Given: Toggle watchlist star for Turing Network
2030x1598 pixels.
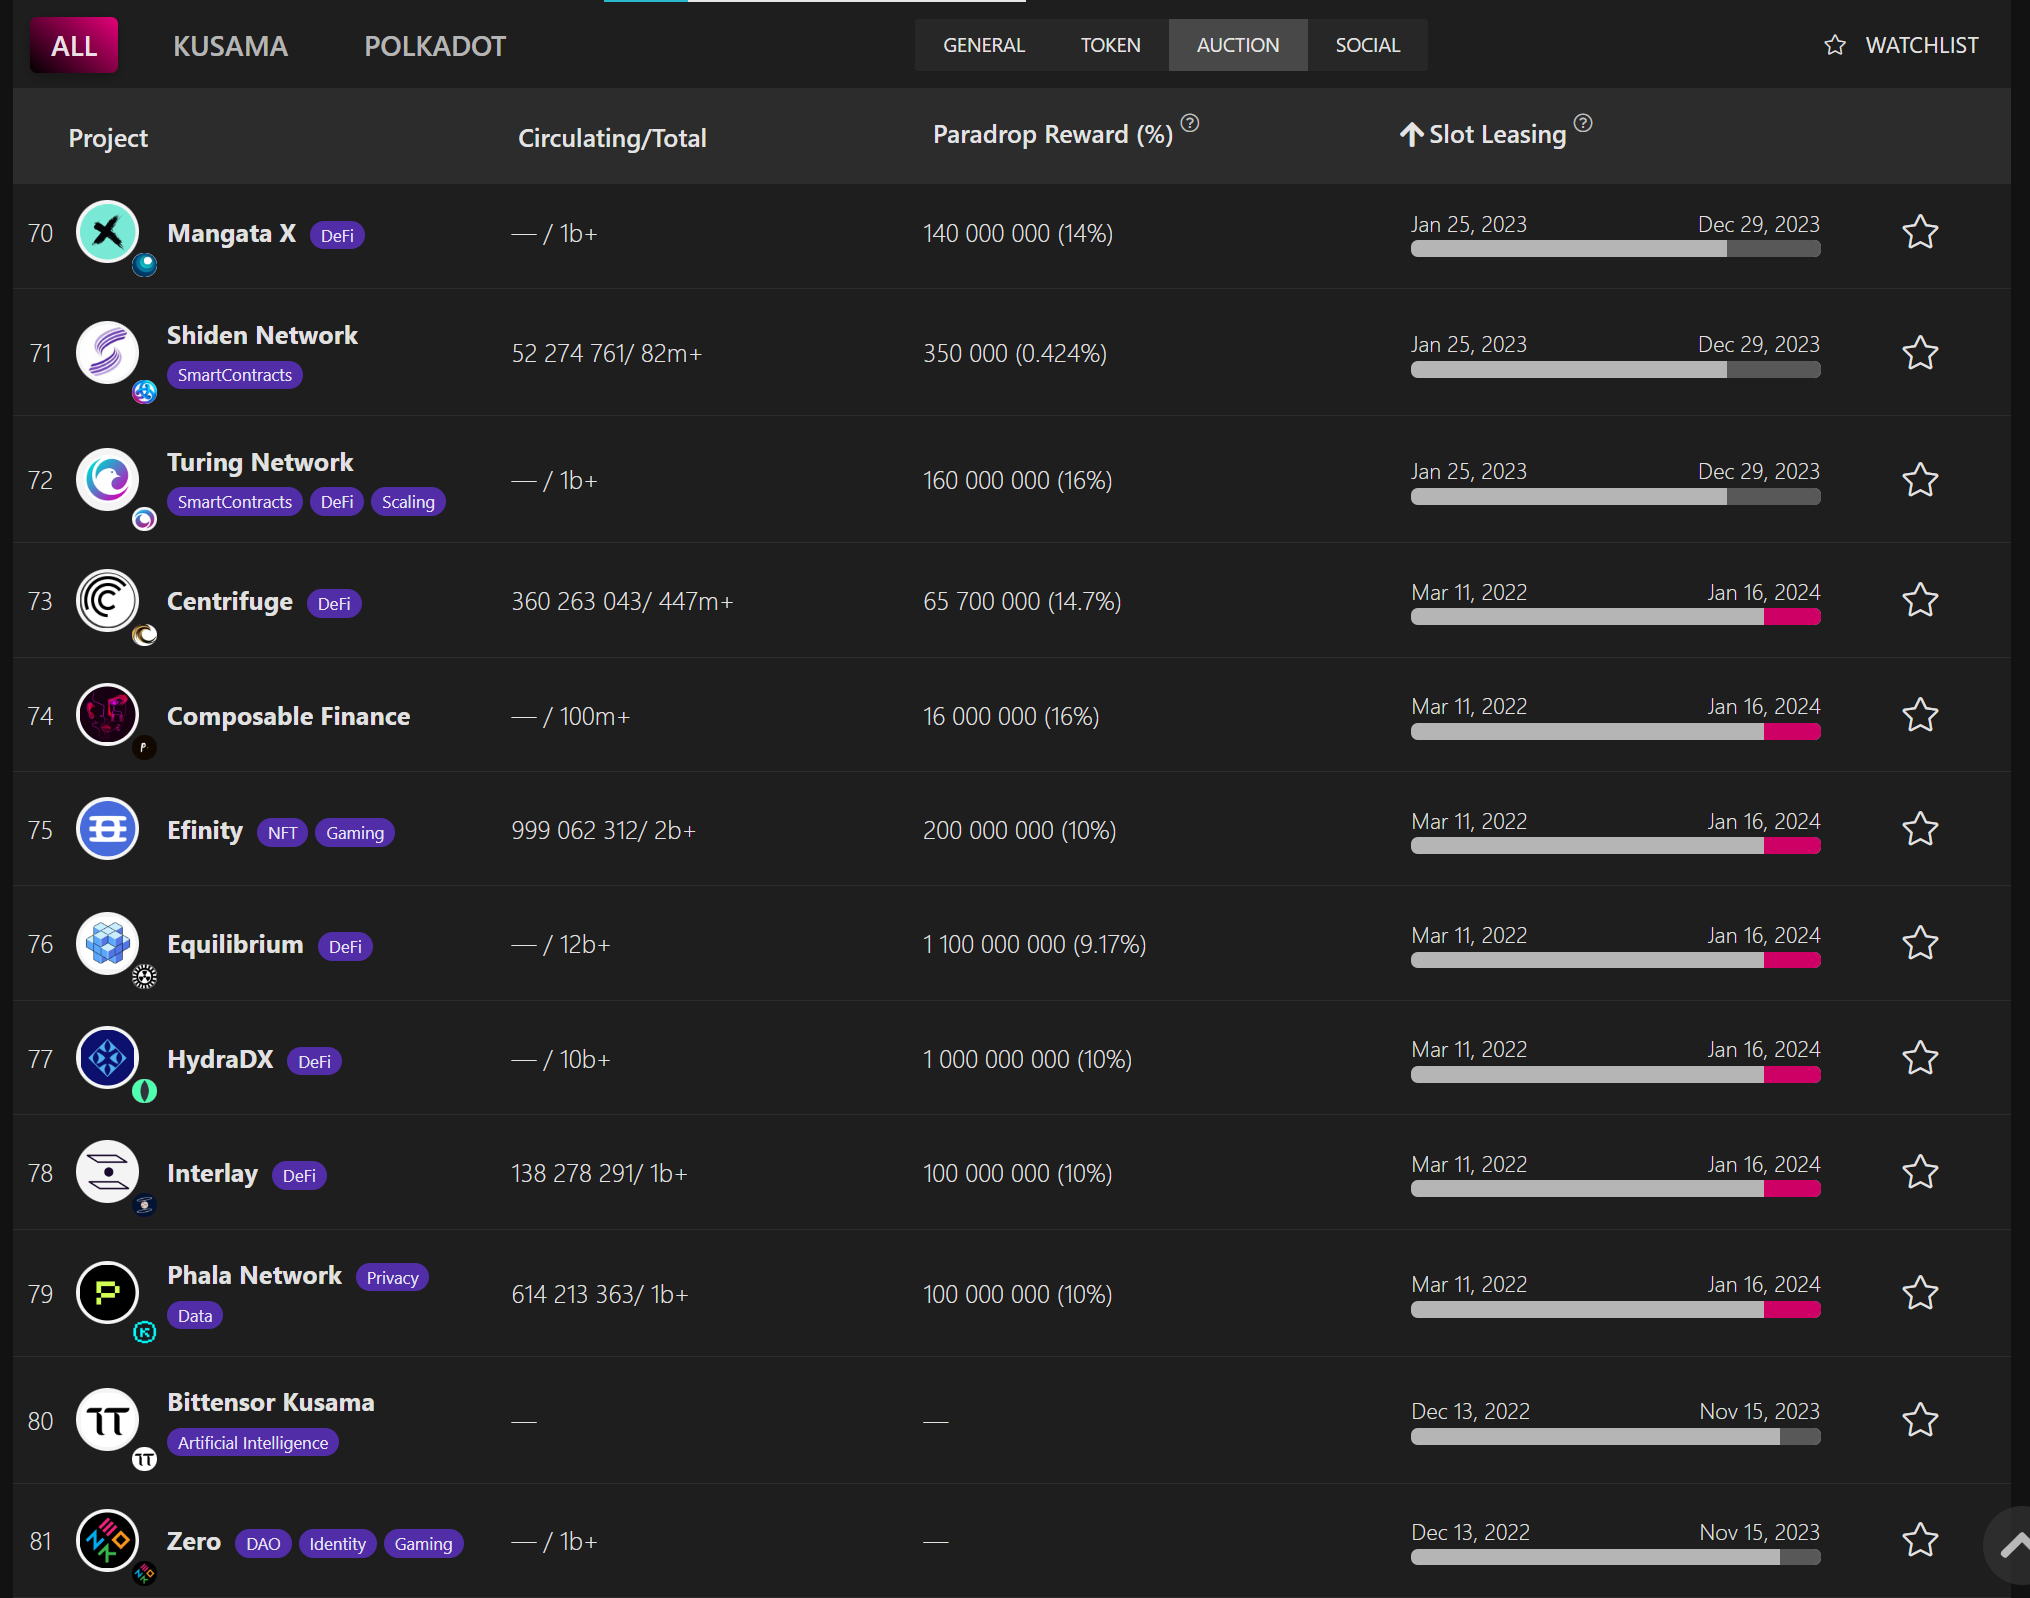Looking at the screenshot, I should tap(1920, 480).
